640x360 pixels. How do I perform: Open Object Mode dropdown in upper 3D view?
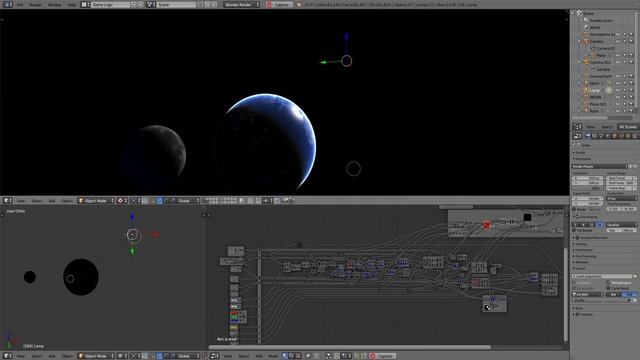coord(96,201)
